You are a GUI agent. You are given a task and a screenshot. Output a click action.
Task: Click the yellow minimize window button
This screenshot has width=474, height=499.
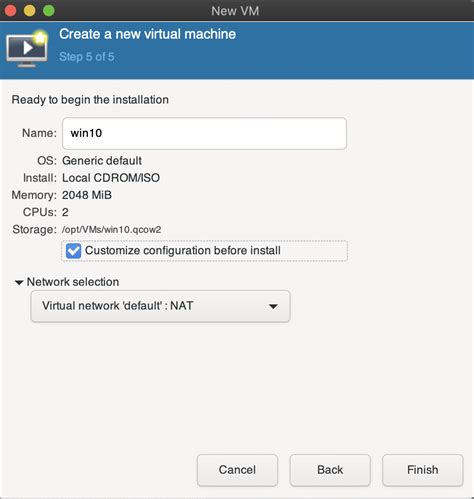(29, 10)
